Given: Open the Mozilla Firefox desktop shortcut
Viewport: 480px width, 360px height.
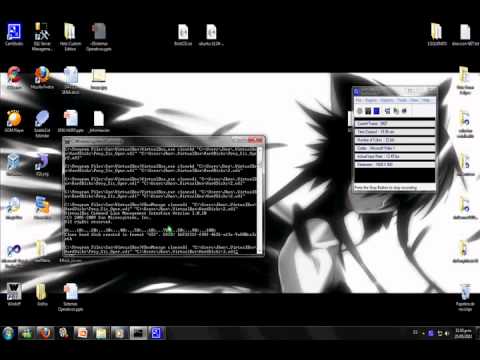Looking at the screenshot, I should [42, 78].
